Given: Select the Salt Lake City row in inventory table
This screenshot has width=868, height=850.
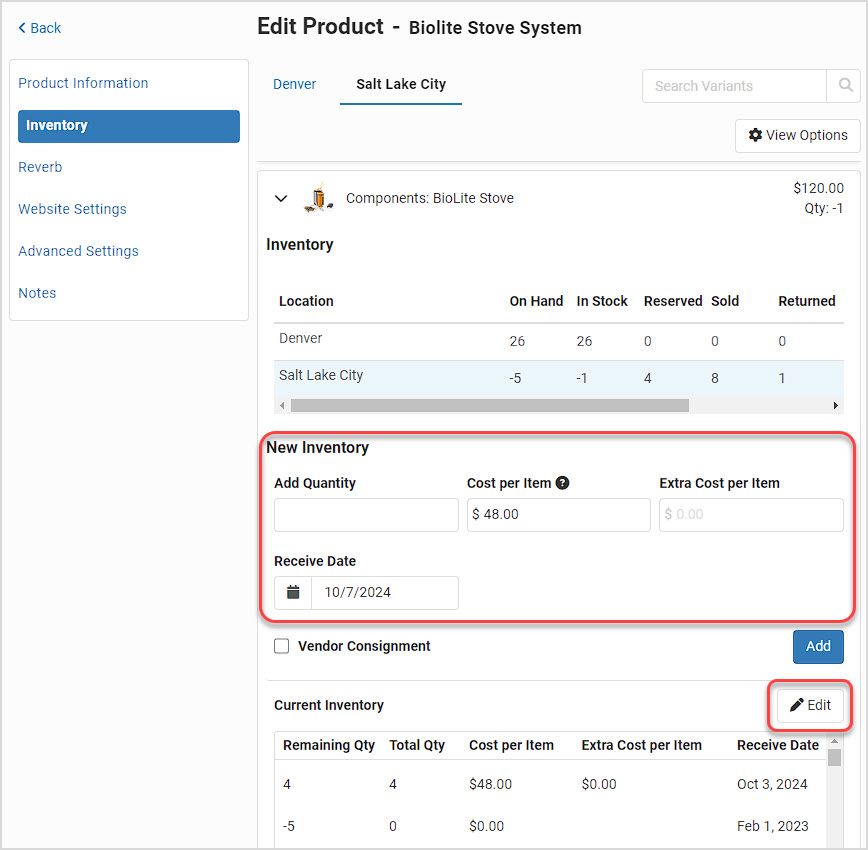Looking at the screenshot, I should click(559, 378).
